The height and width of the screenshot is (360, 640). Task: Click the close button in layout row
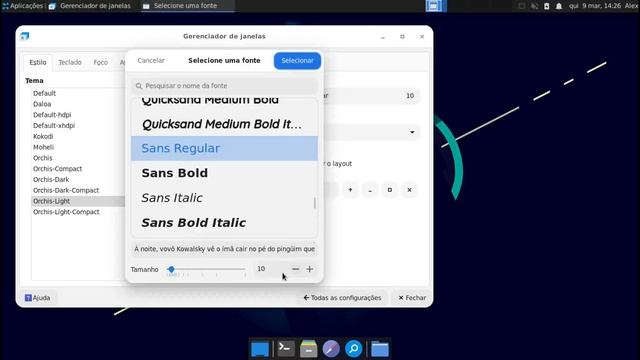click(x=409, y=190)
